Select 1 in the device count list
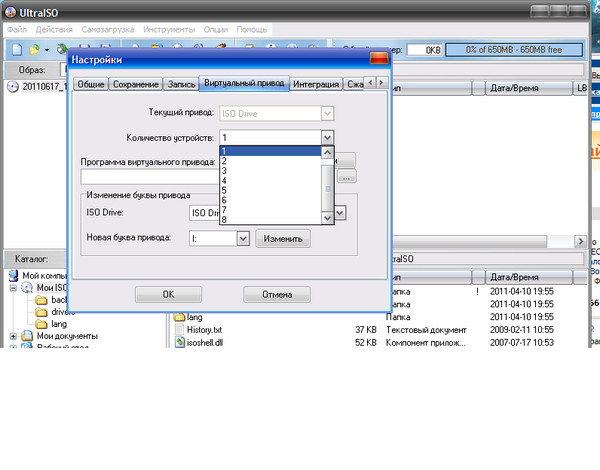 click(271, 151)
